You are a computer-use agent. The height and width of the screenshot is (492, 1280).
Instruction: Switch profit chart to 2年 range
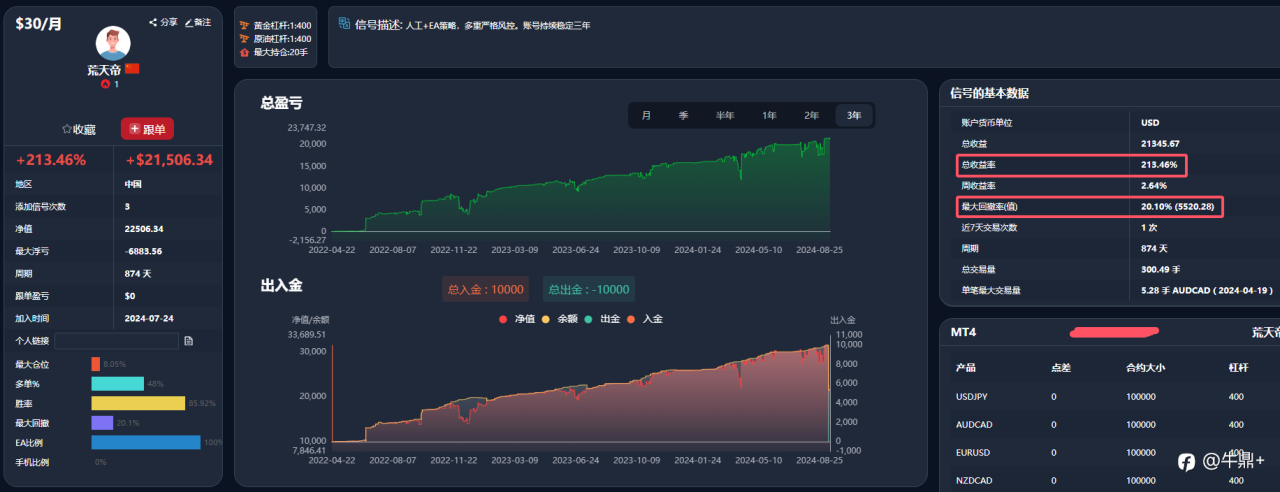click(811, 115)
